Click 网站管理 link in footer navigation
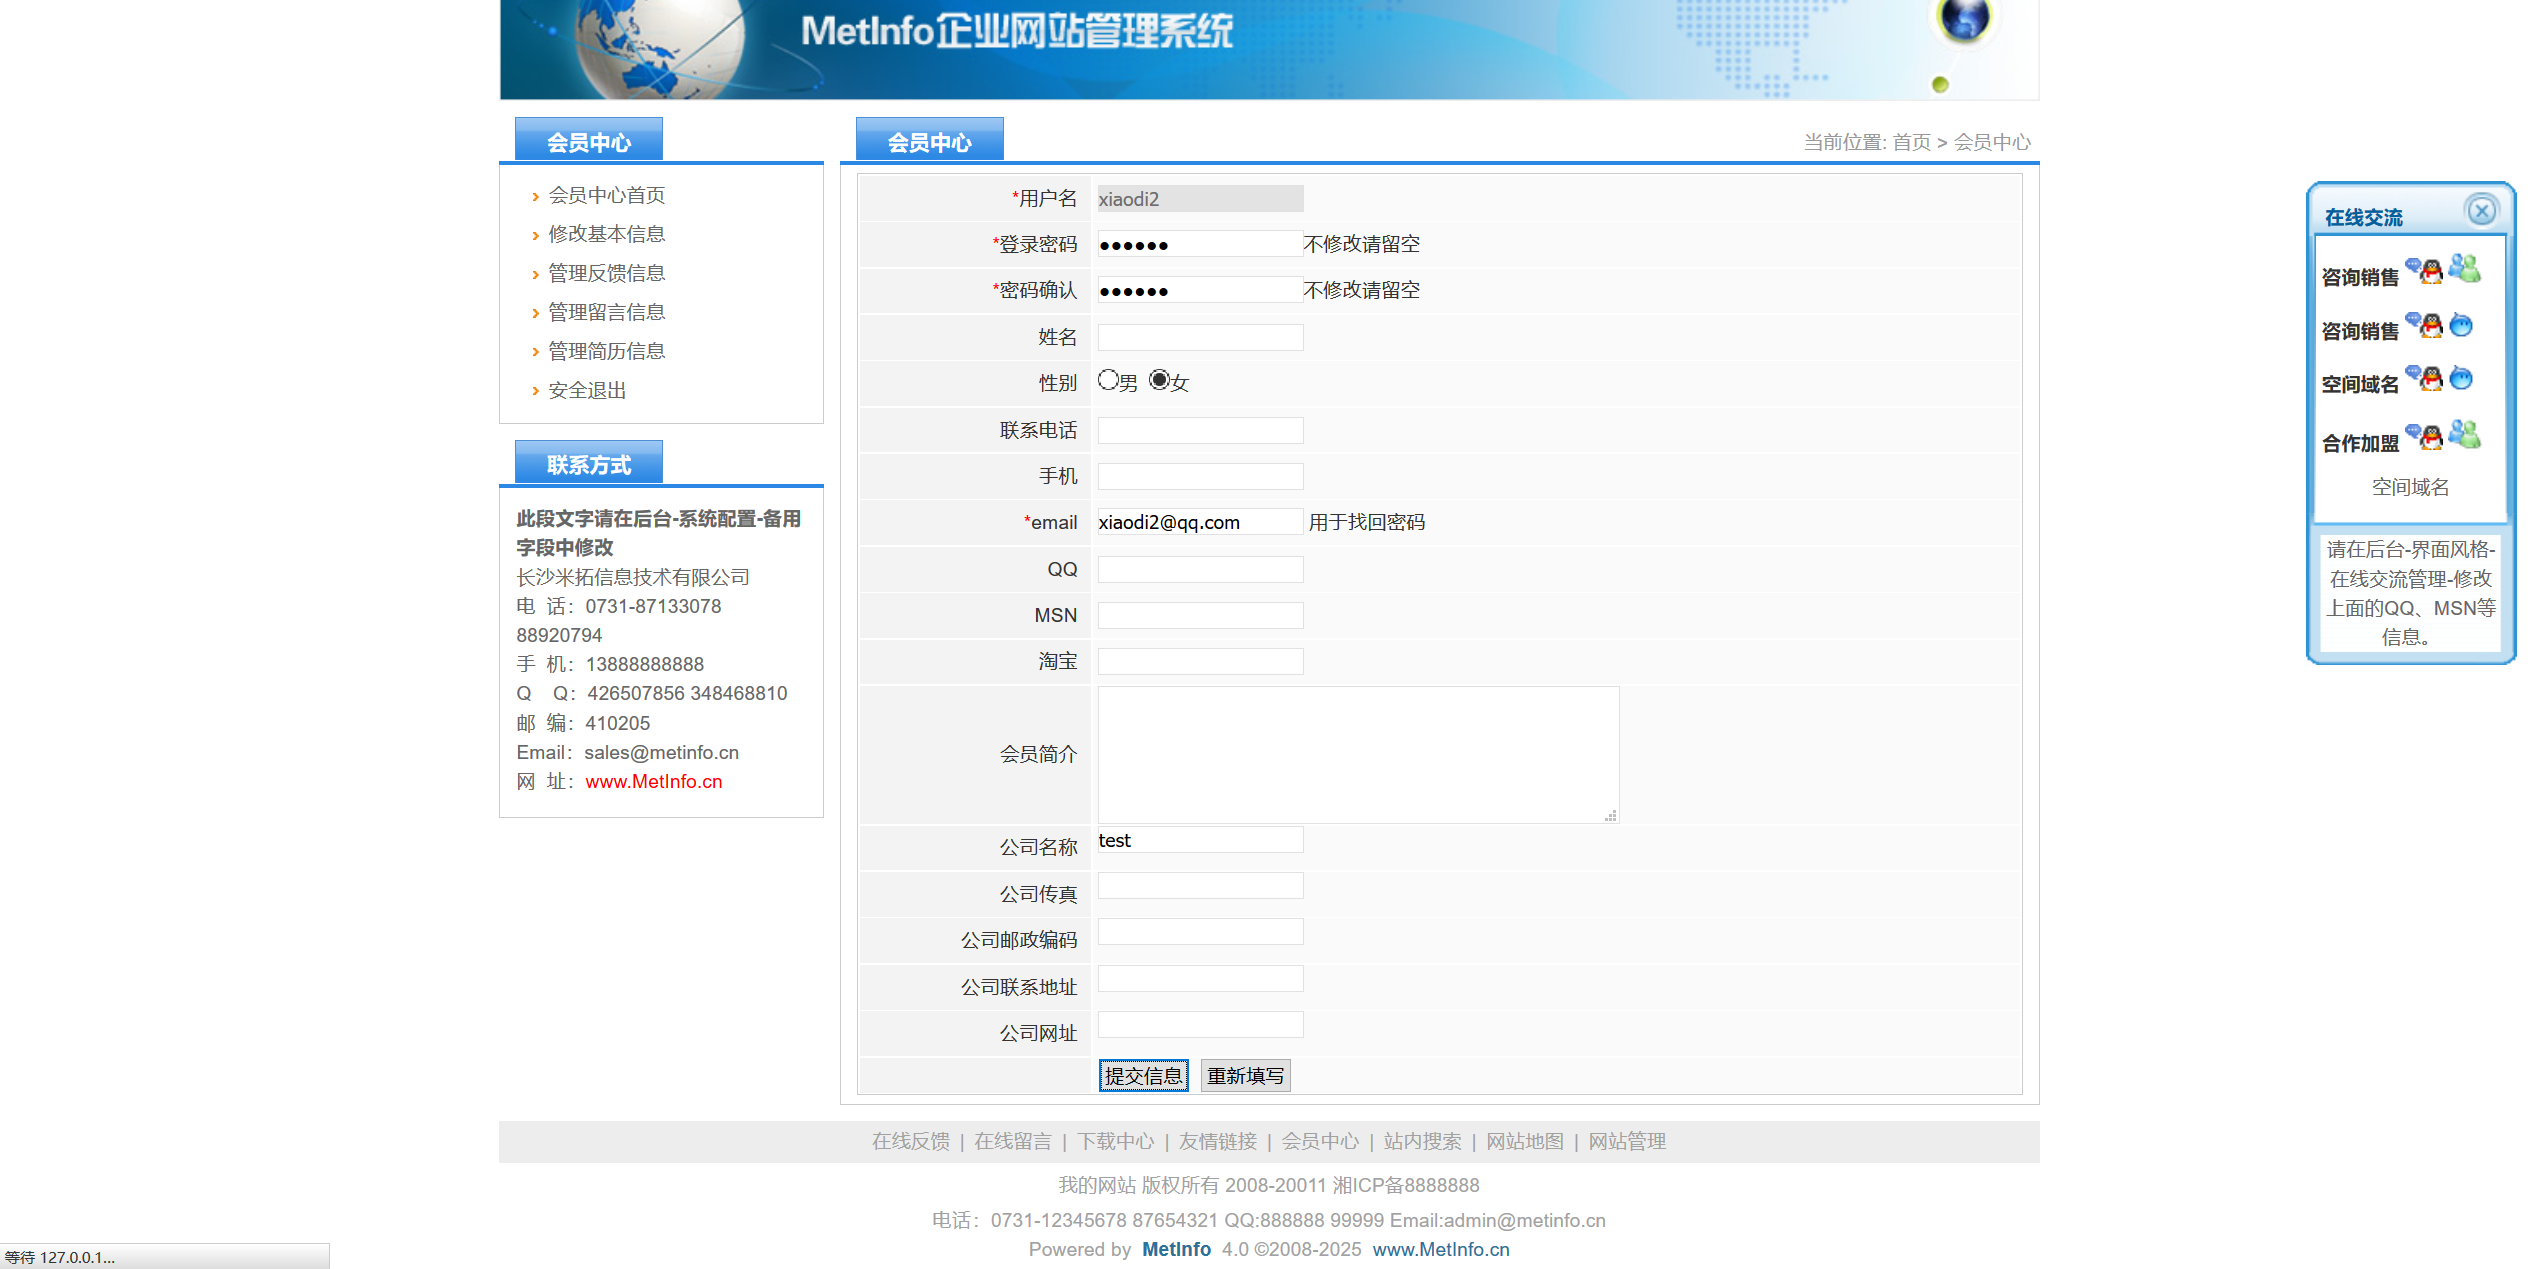 [x=1626, y=1141]
